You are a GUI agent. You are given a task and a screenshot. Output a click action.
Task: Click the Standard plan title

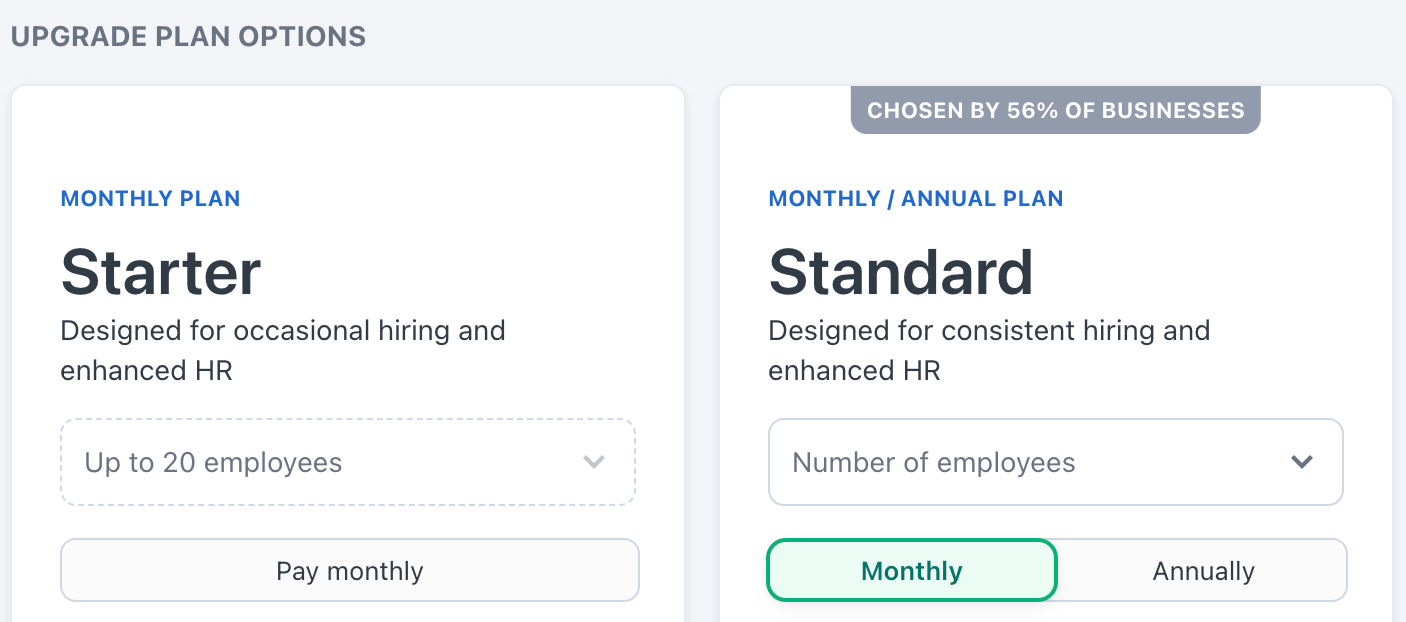tap(901, 271)
